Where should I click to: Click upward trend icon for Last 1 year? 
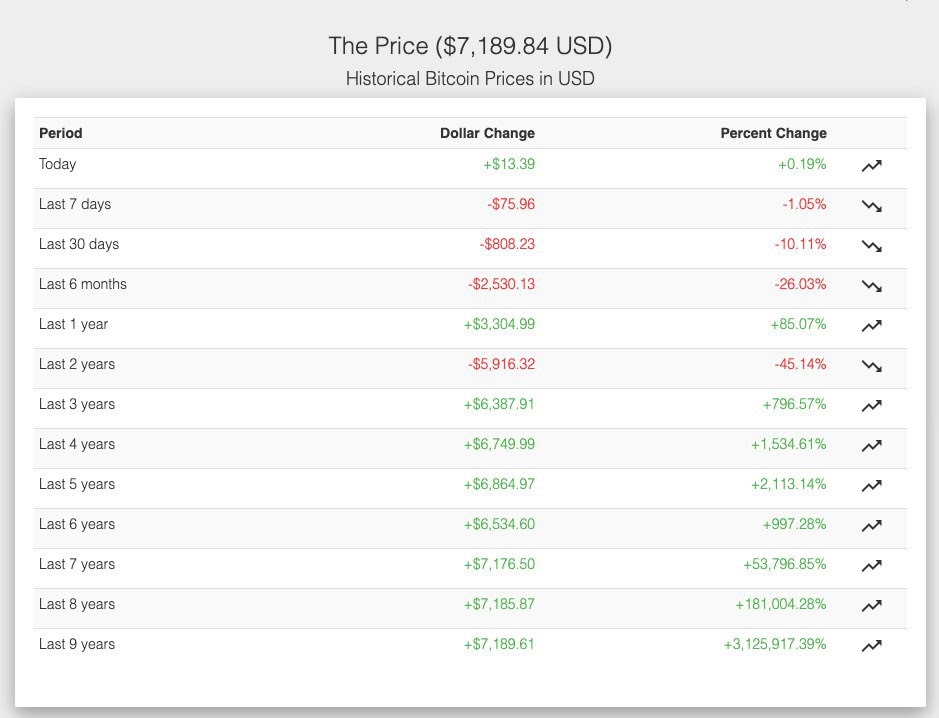point(871,326)
